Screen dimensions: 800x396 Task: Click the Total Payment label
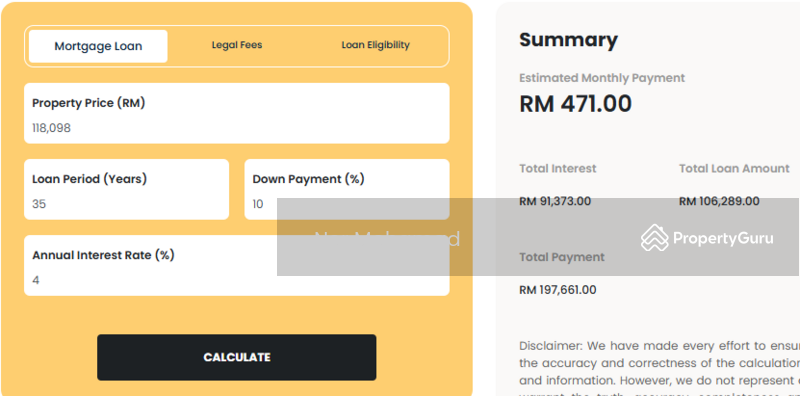(562, 257)
